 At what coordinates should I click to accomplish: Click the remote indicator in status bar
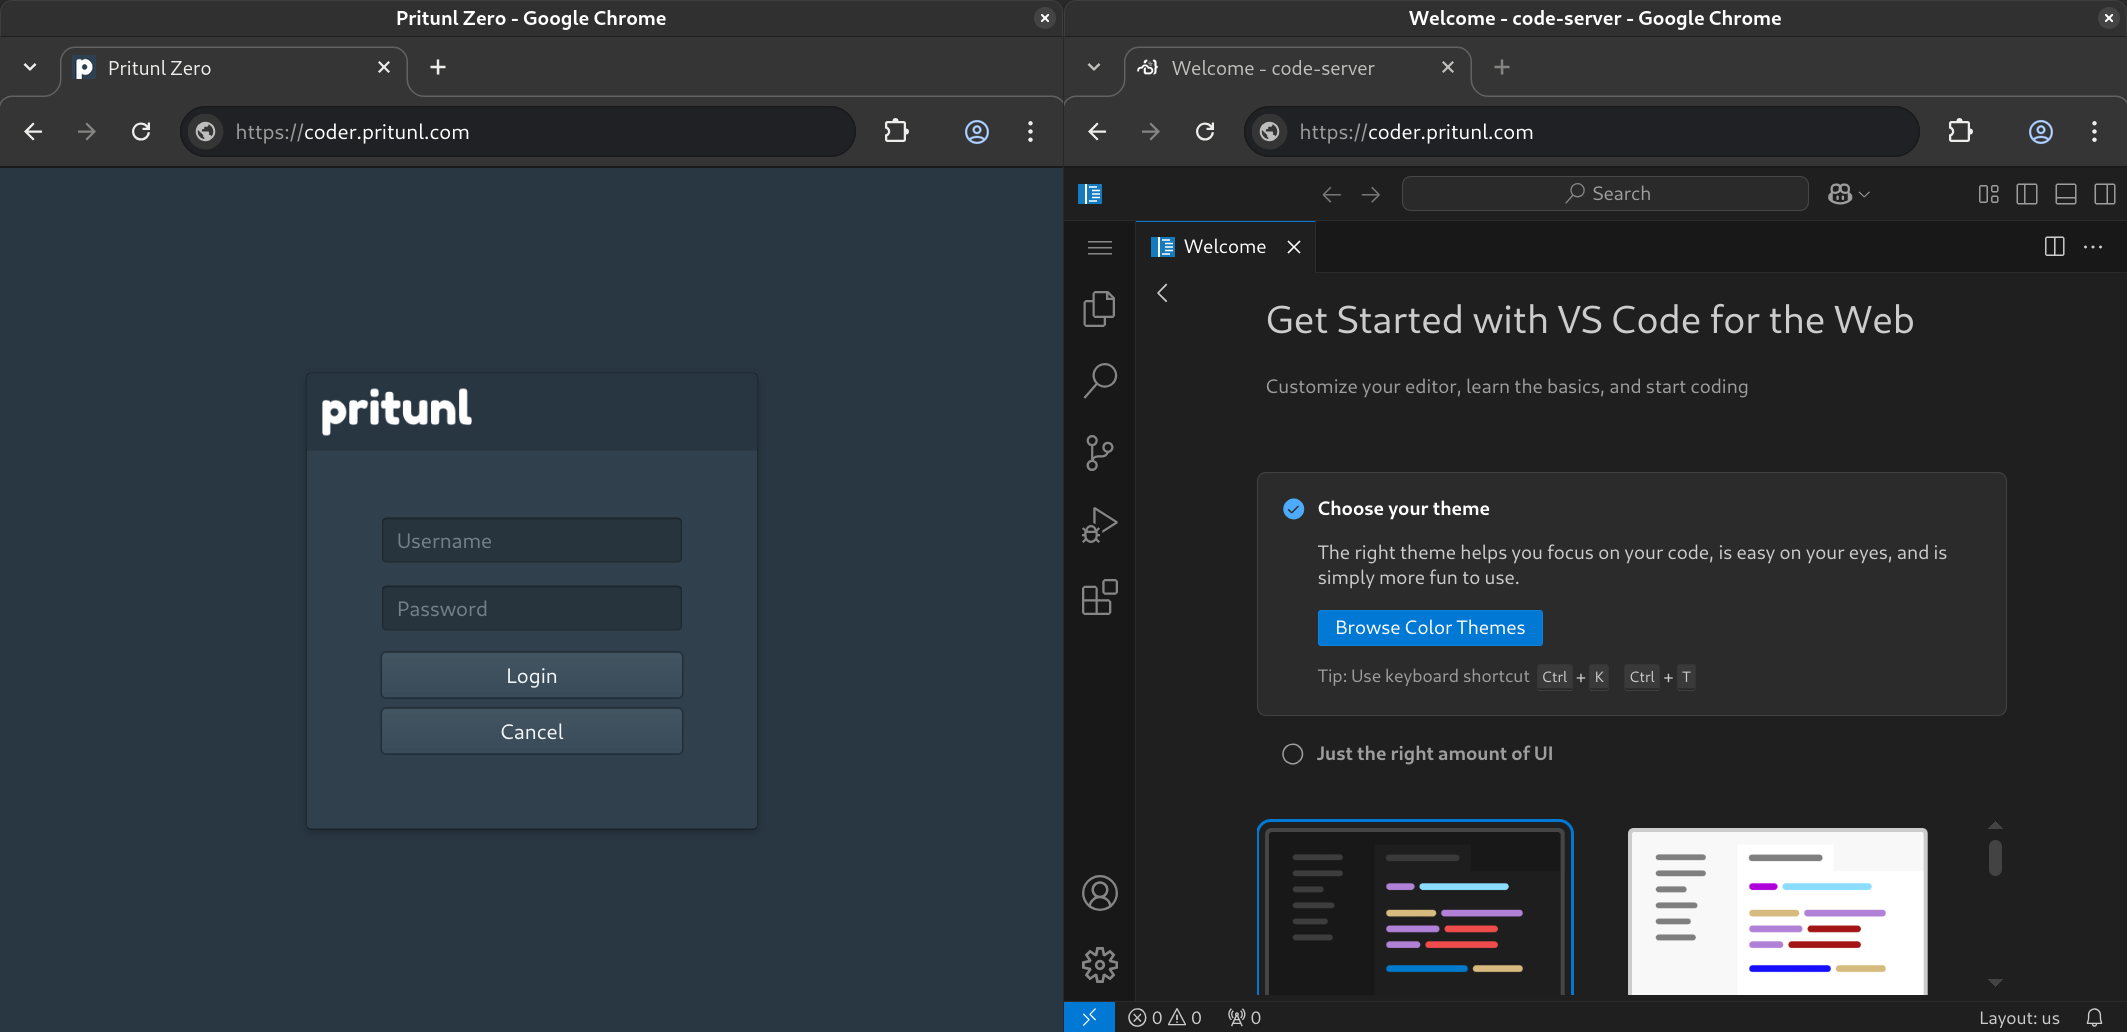[1089, 1017]
